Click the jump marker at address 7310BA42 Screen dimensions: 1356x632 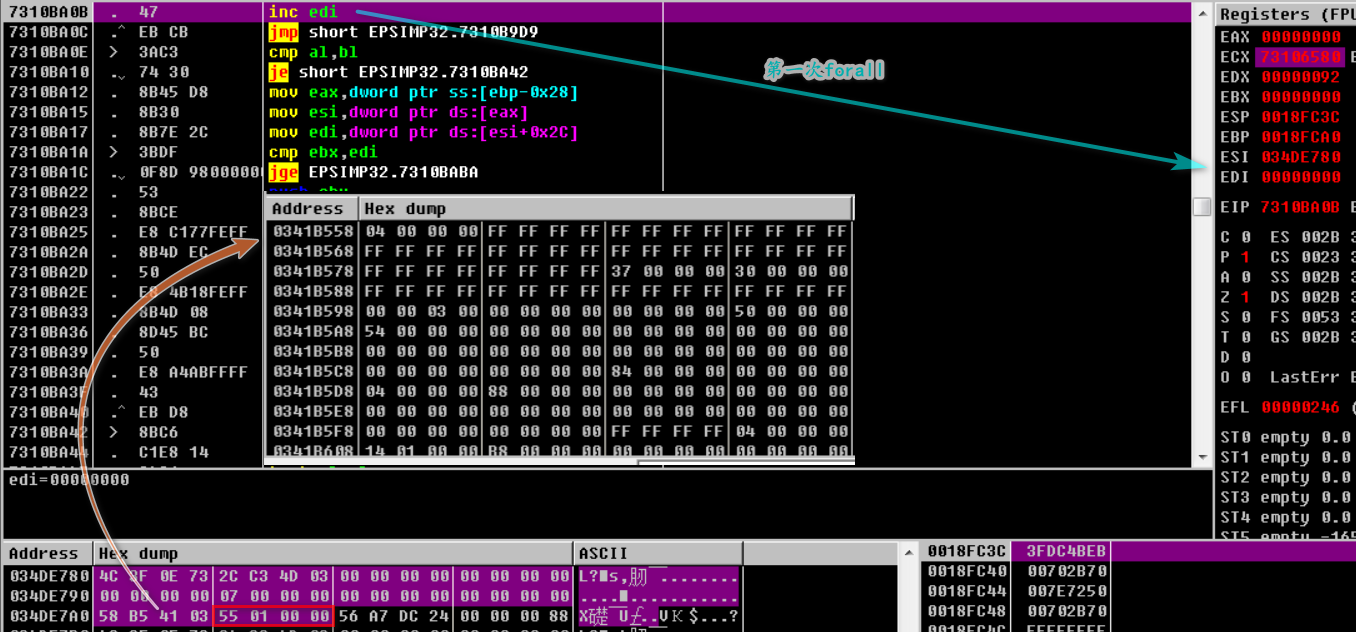point(114,432)
